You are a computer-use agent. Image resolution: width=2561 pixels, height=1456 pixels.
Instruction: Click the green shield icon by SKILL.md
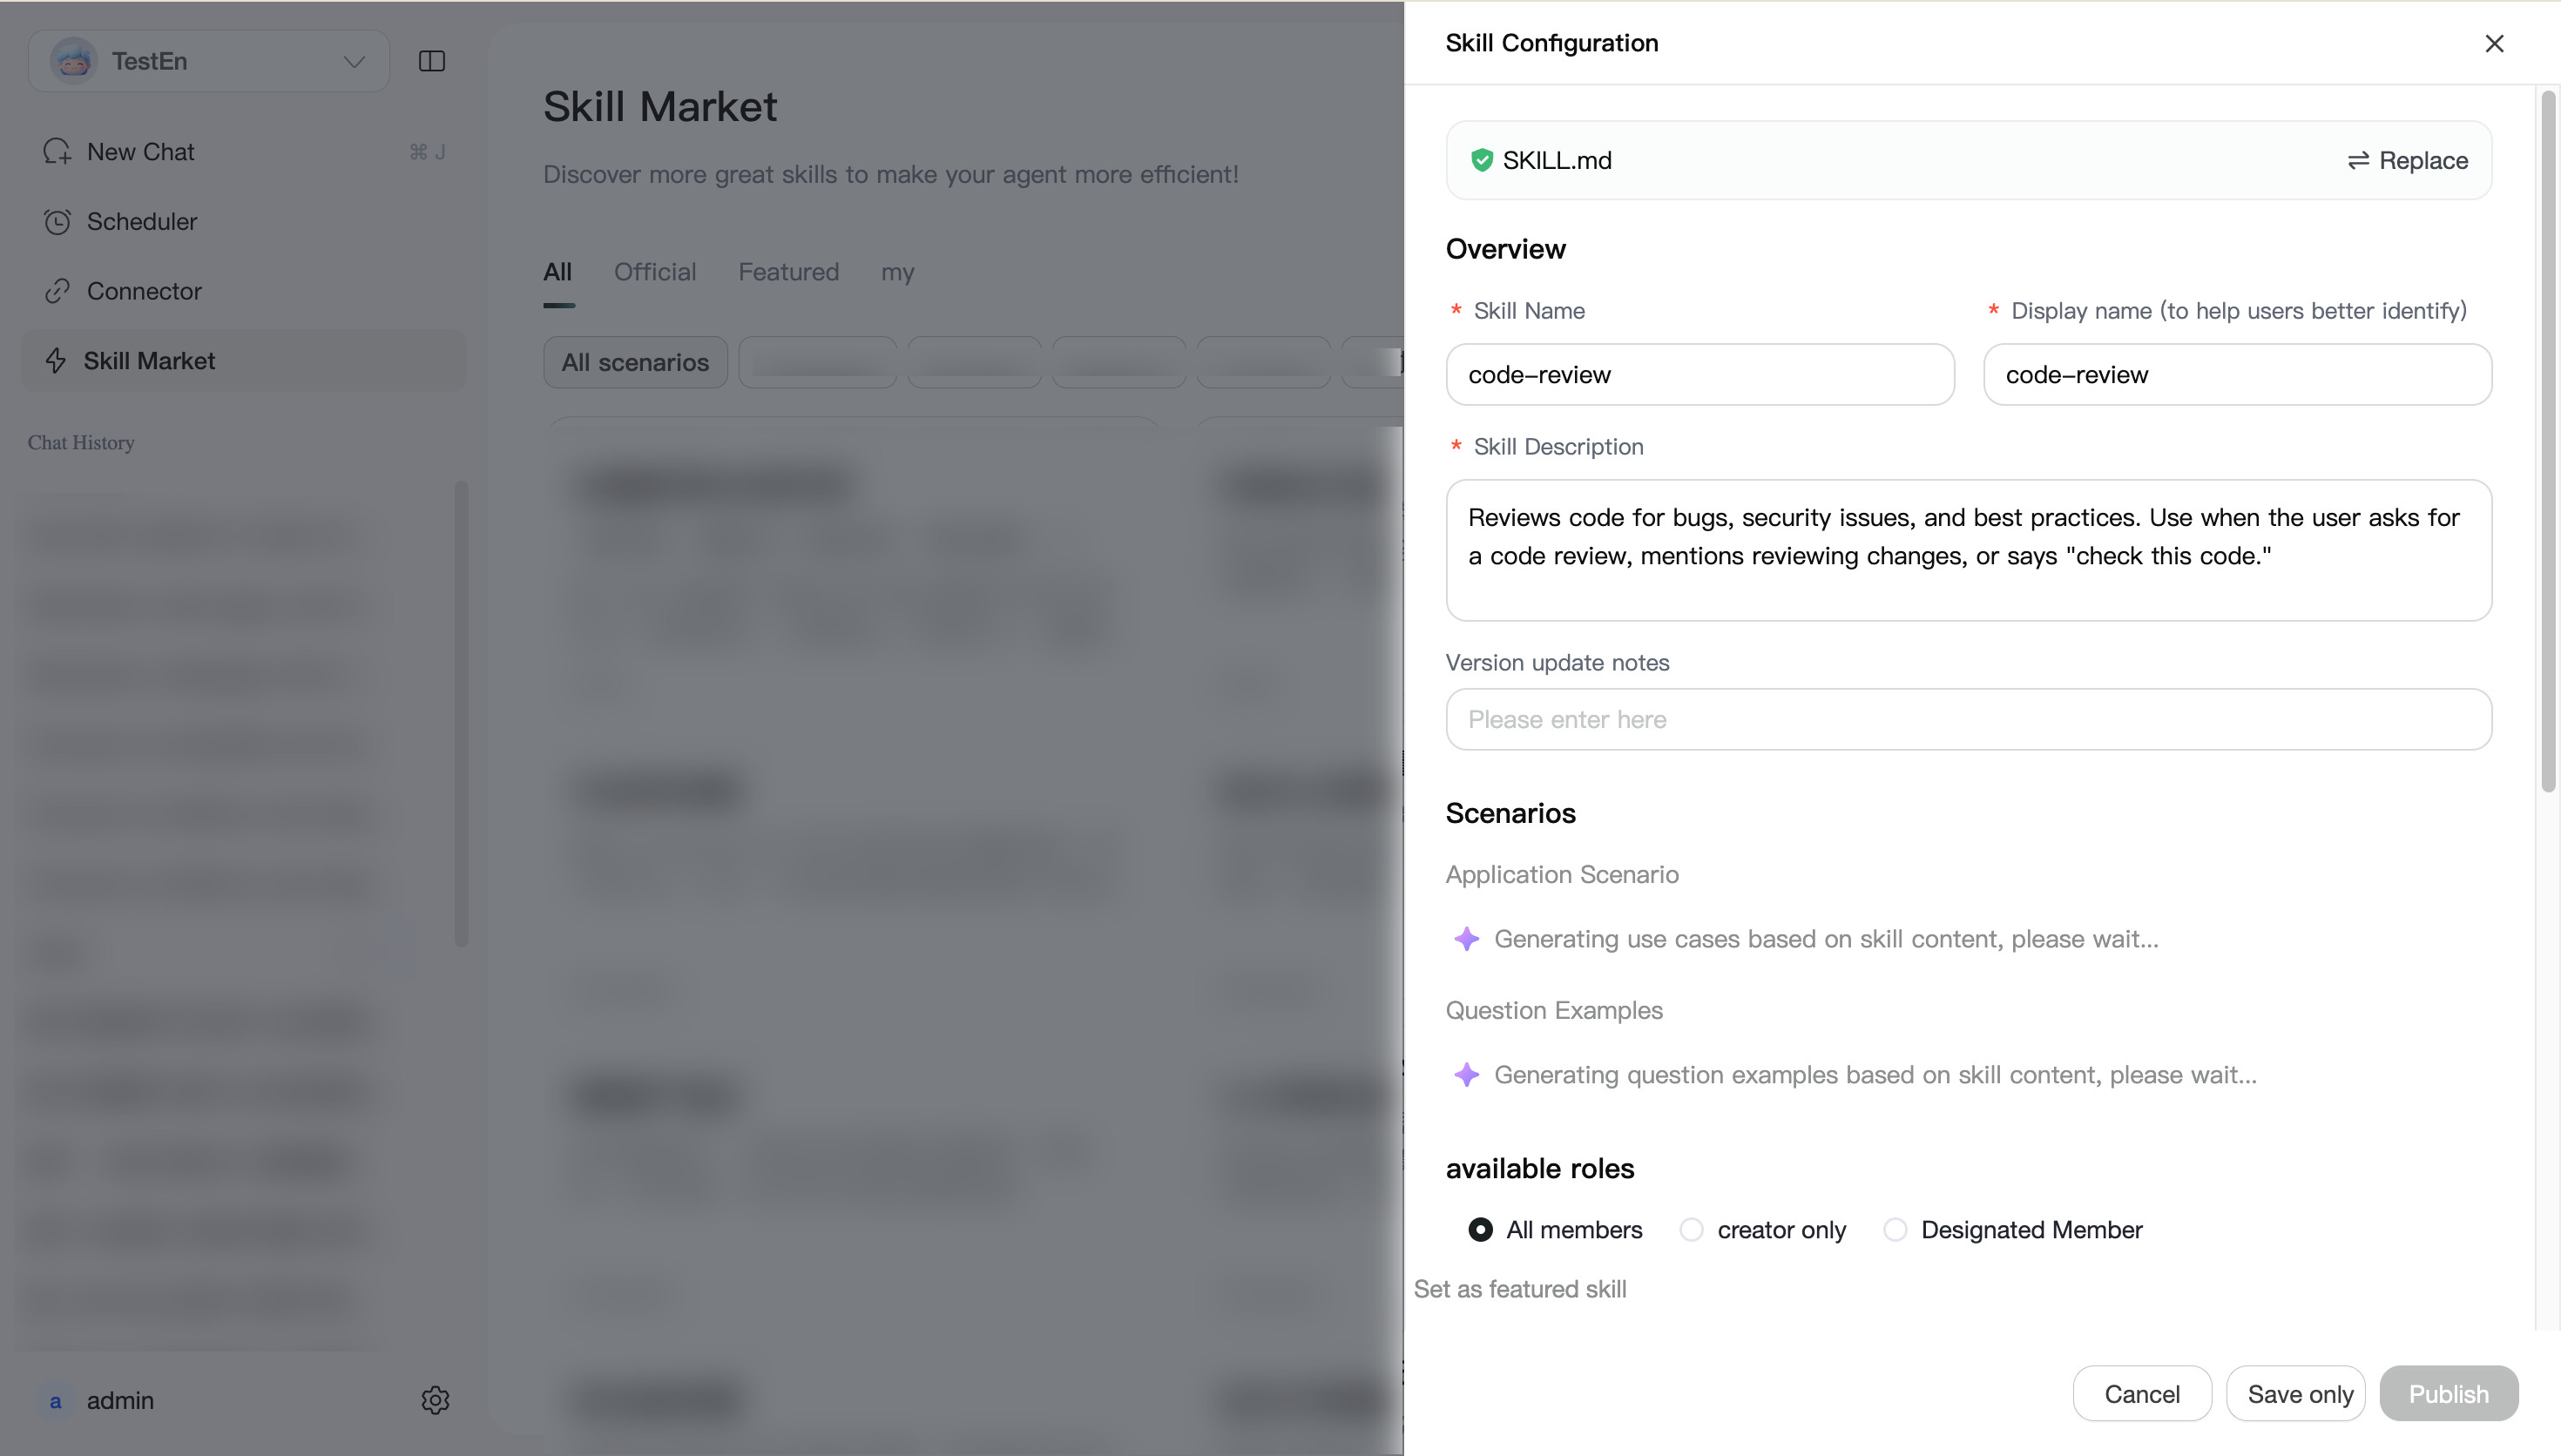point(1482,160)
